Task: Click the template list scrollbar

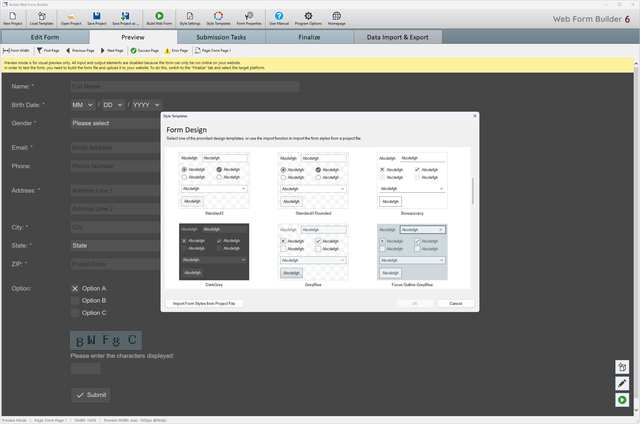Action: [473, 191]
